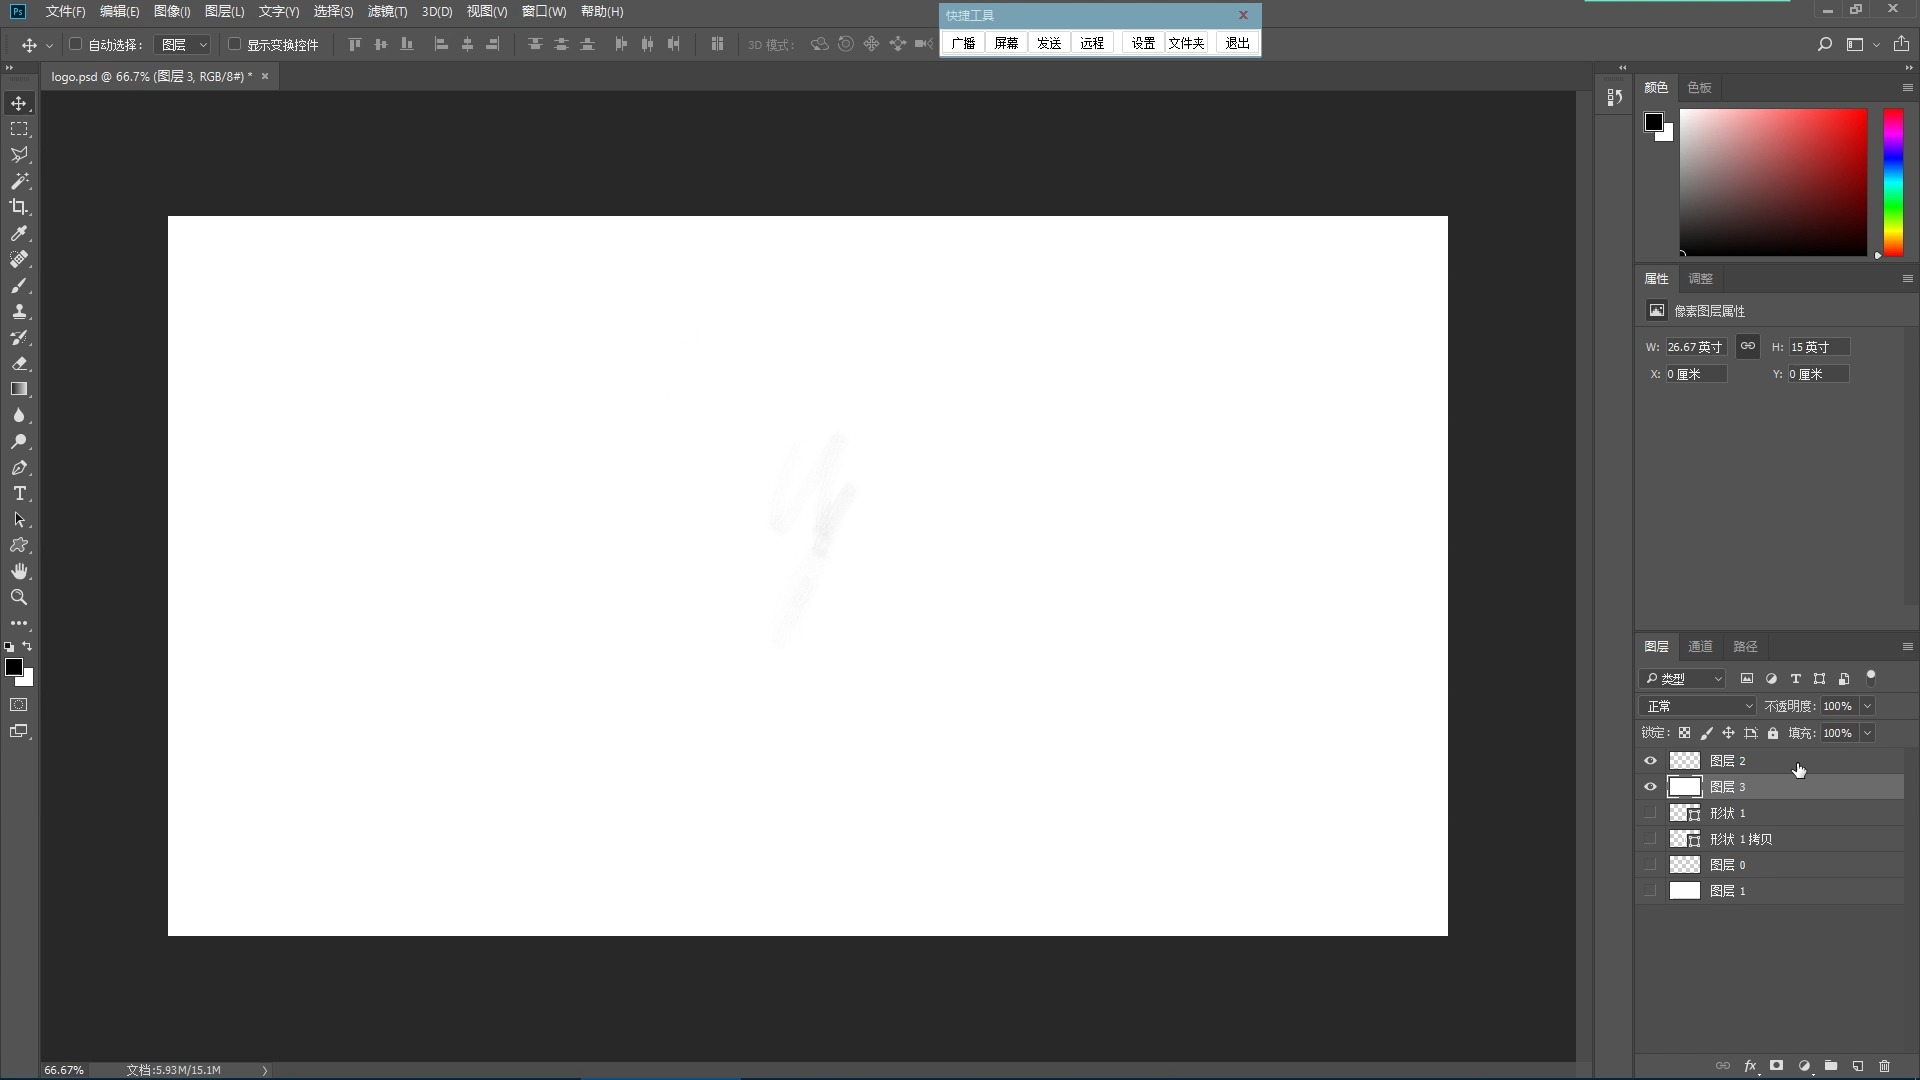
Task: Select the Eraser tool
Action: click(x=19, y=363)
